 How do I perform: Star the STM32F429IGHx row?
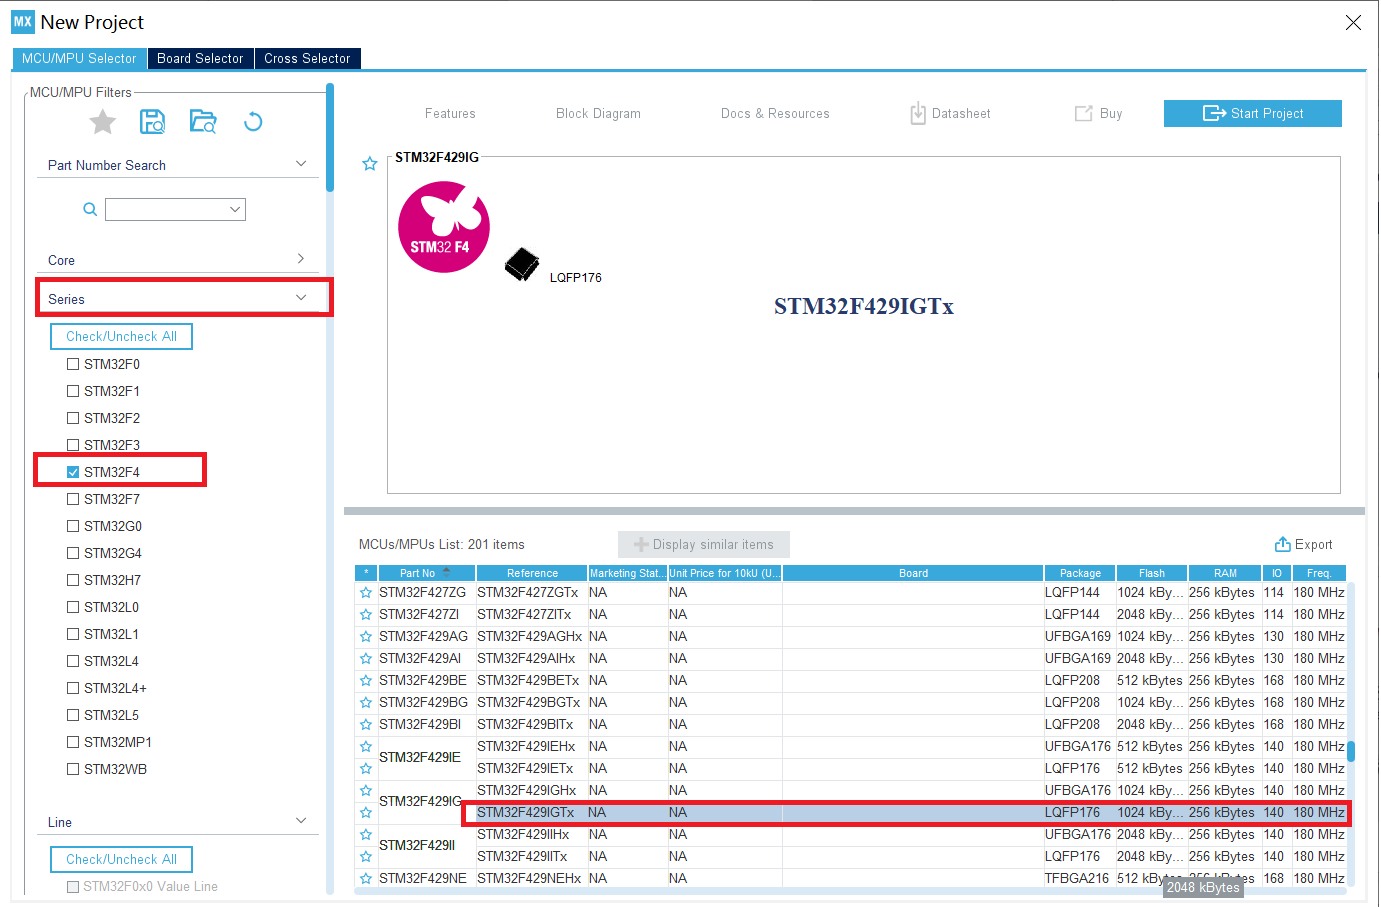pyautogui.click(x=366, y=791)
